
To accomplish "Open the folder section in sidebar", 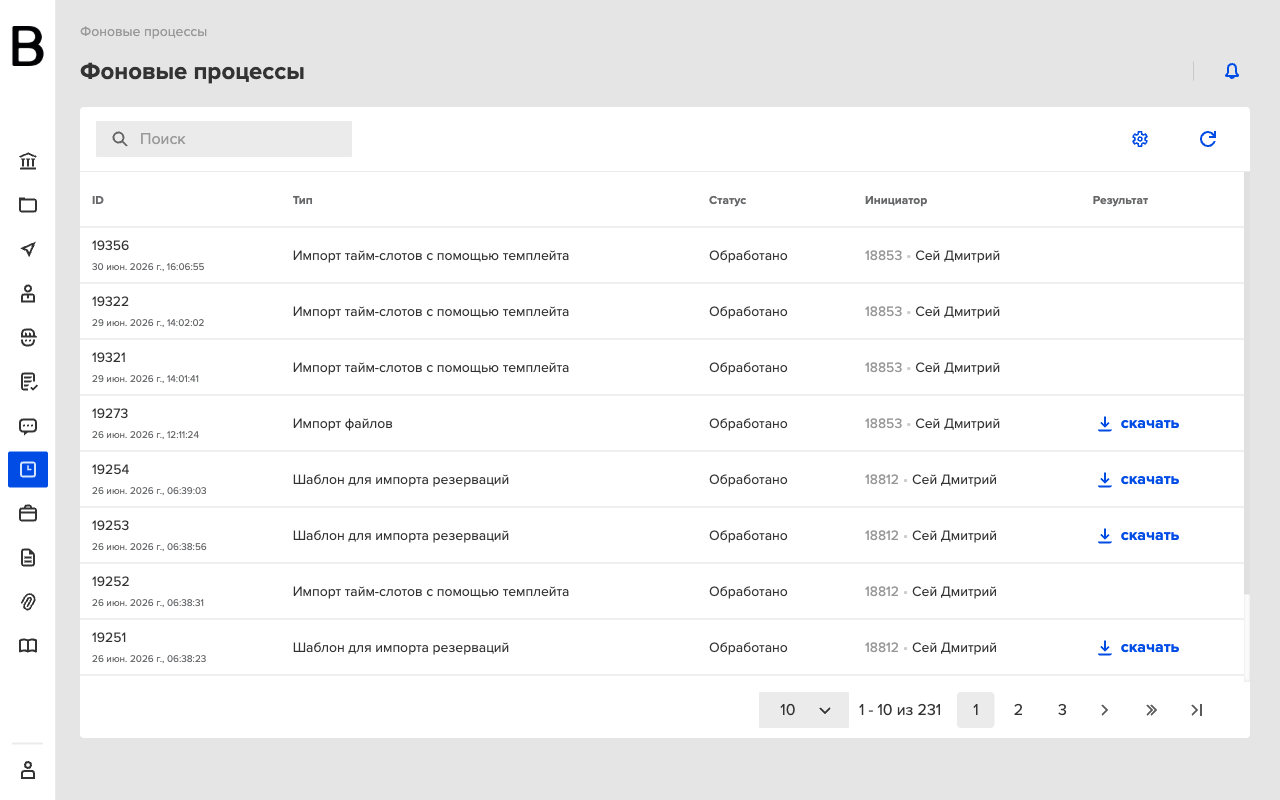I will [28, 205].
